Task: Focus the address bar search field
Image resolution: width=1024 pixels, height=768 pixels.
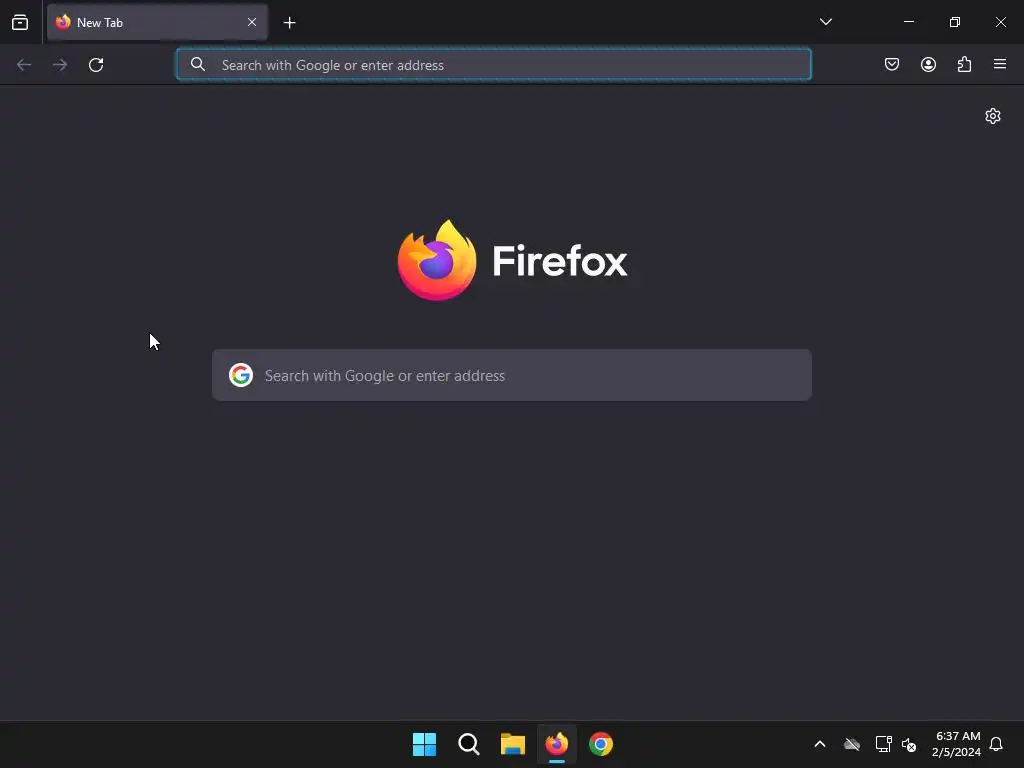Action: point(494,65)
